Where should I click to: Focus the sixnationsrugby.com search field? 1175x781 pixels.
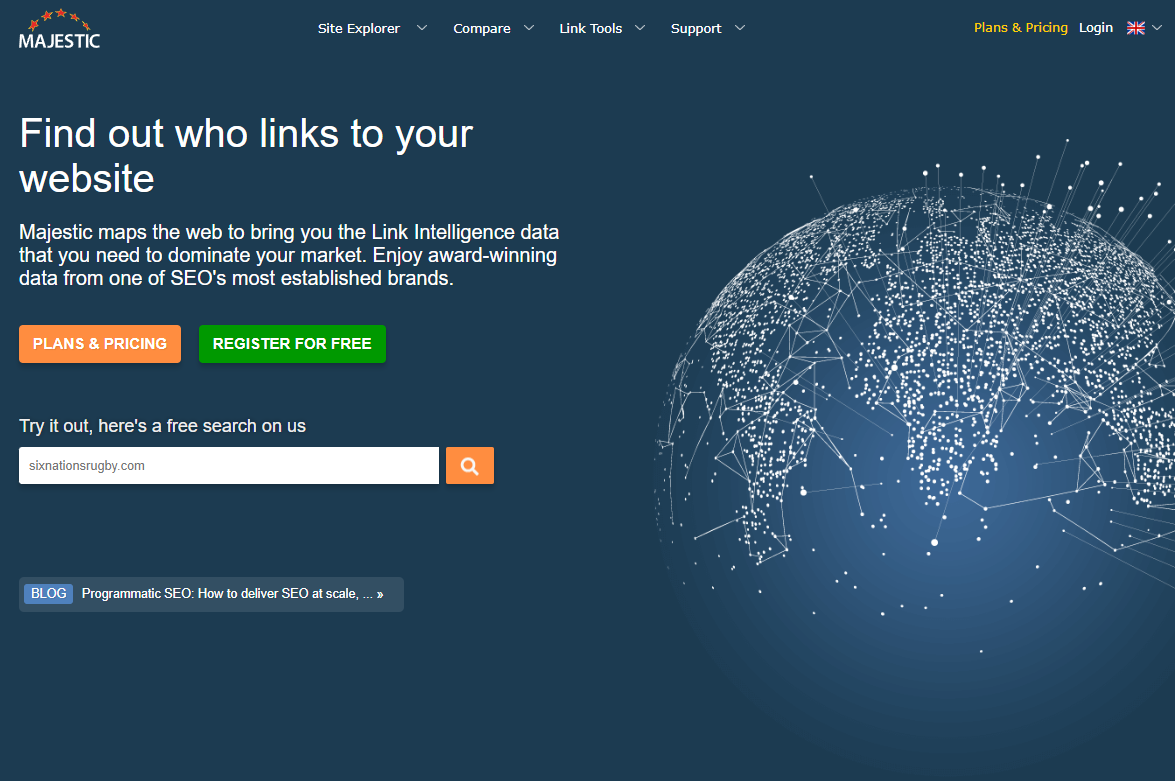coord(229,465)
